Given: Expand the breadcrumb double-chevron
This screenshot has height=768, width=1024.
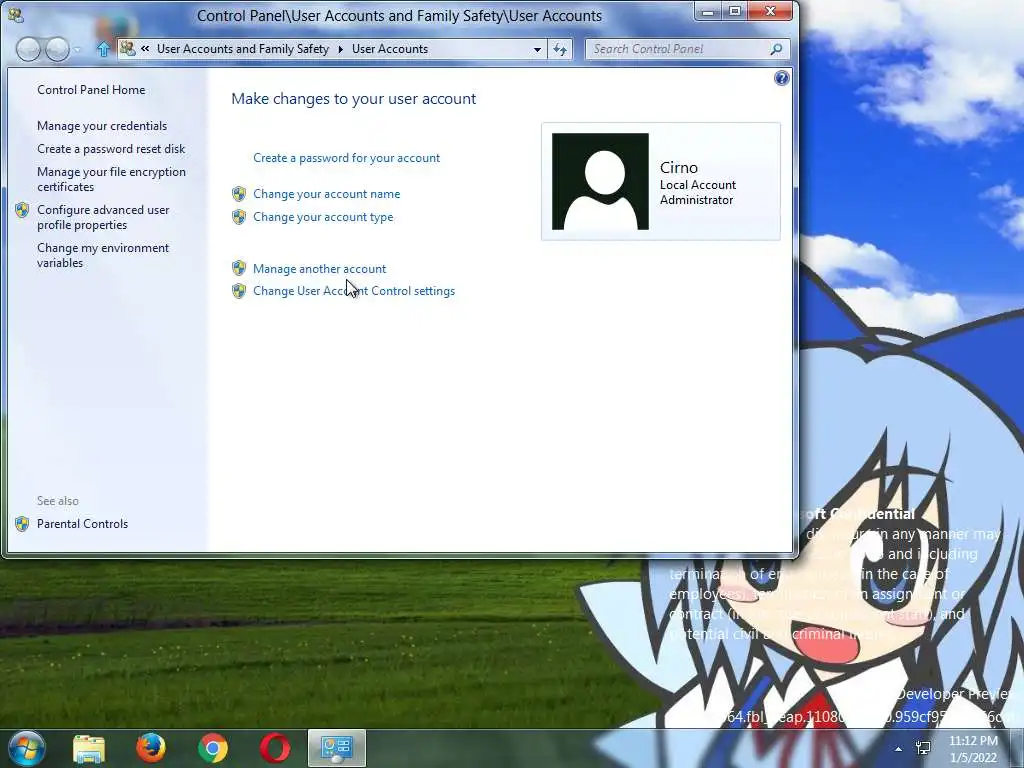Looking at the screenshot, I should point(145,48).
